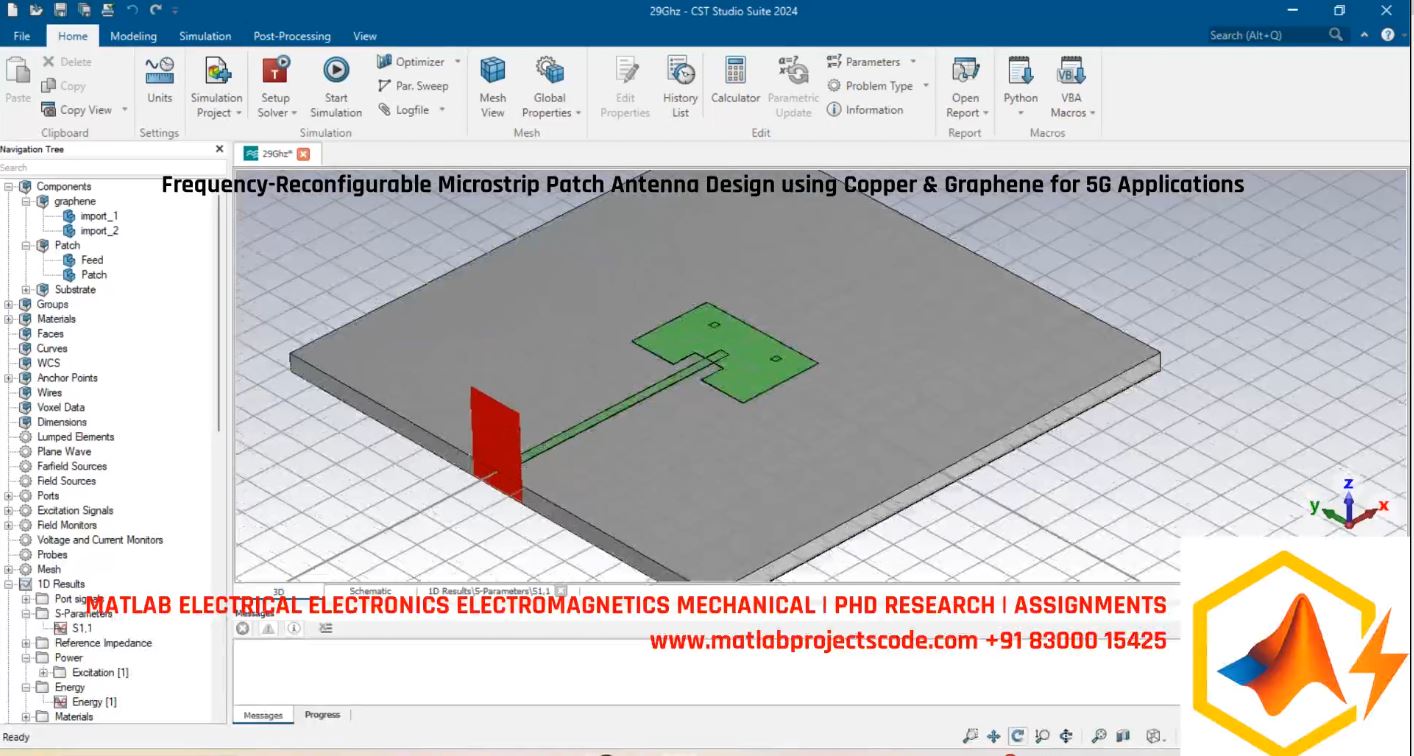Viewport: 1414px width, 756px height.
Task: Click the pan cross-arrows icon in bottom toolbar
Action: coord(994,736)
